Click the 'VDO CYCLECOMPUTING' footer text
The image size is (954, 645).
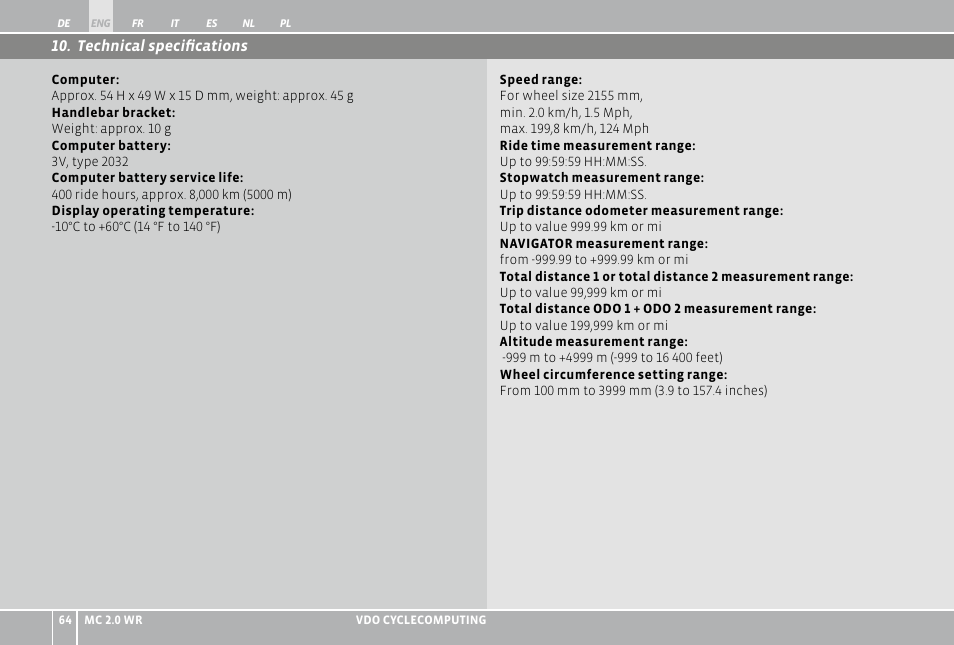click(x=421, y=620)
